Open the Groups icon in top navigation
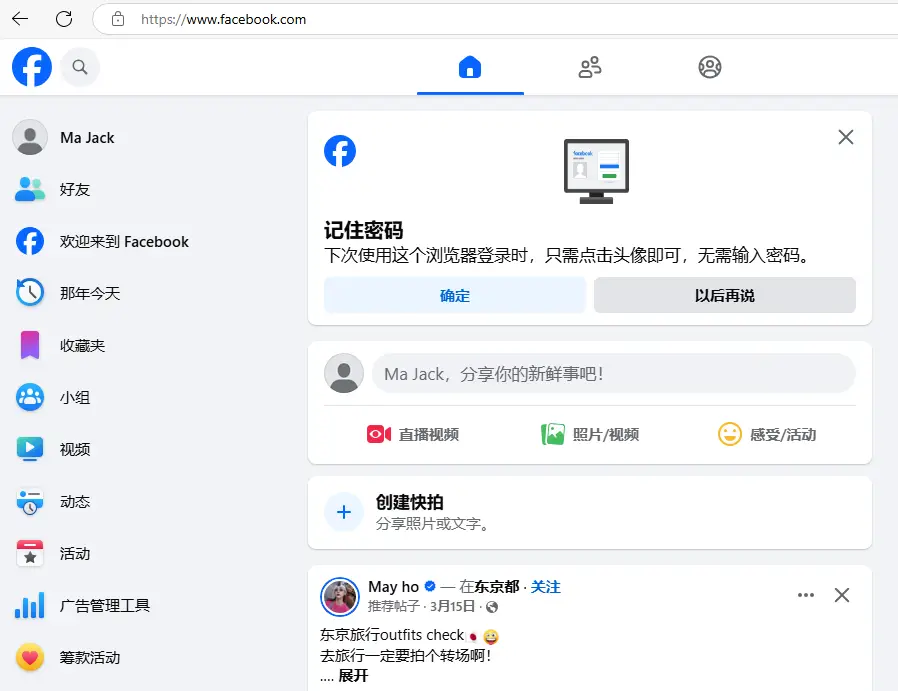 pos(710,68)
